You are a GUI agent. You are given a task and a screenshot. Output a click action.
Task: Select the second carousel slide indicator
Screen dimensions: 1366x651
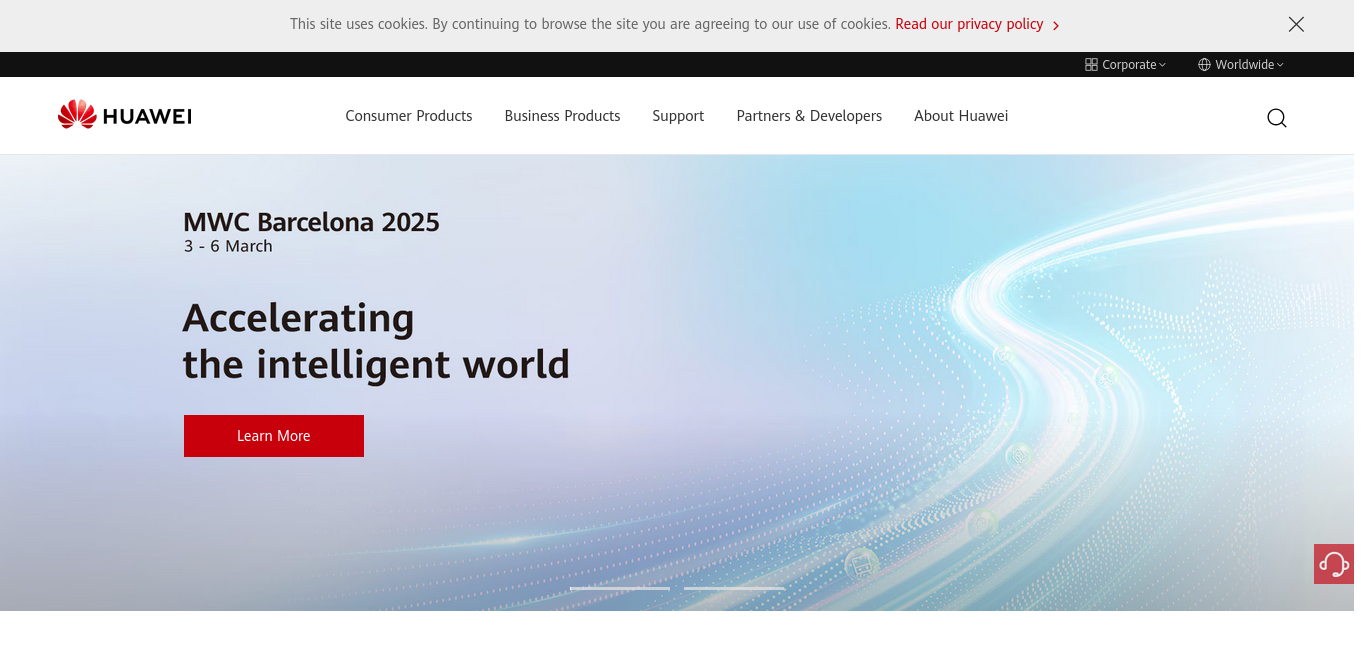coord(734,588)
